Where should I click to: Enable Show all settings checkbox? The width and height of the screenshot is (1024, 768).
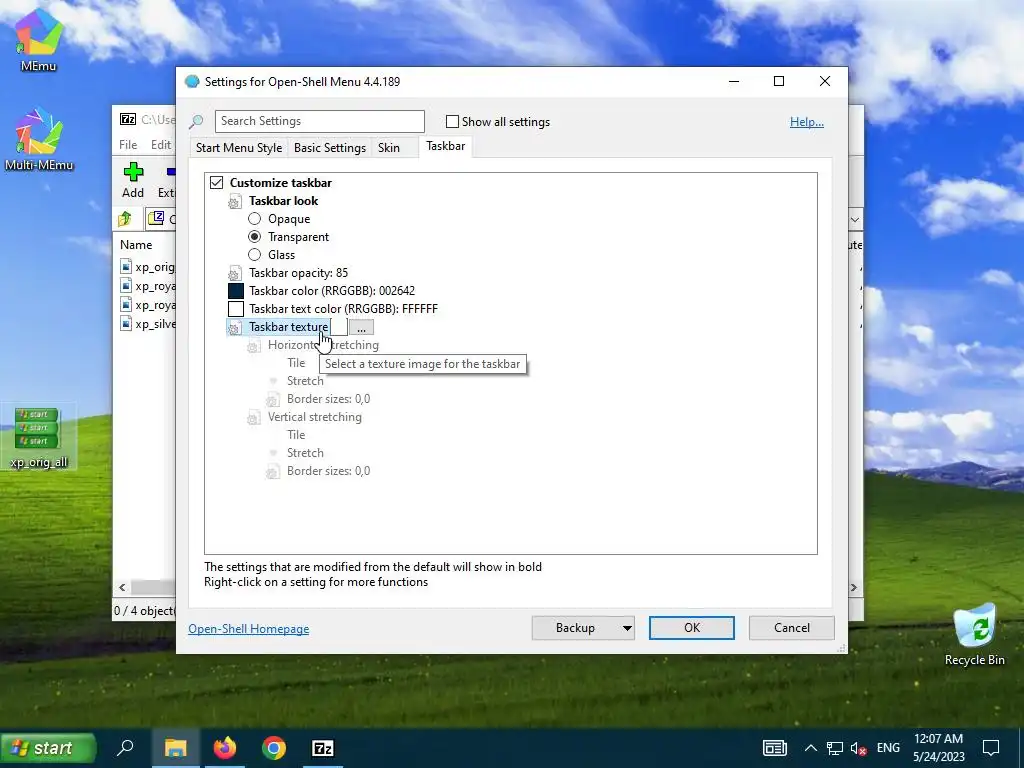(452, 121)
